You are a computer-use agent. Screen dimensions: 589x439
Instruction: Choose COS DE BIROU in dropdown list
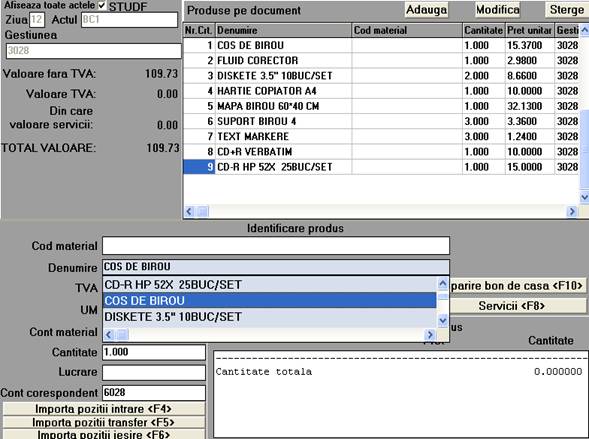pyautogui.click(x=269, y=300)
